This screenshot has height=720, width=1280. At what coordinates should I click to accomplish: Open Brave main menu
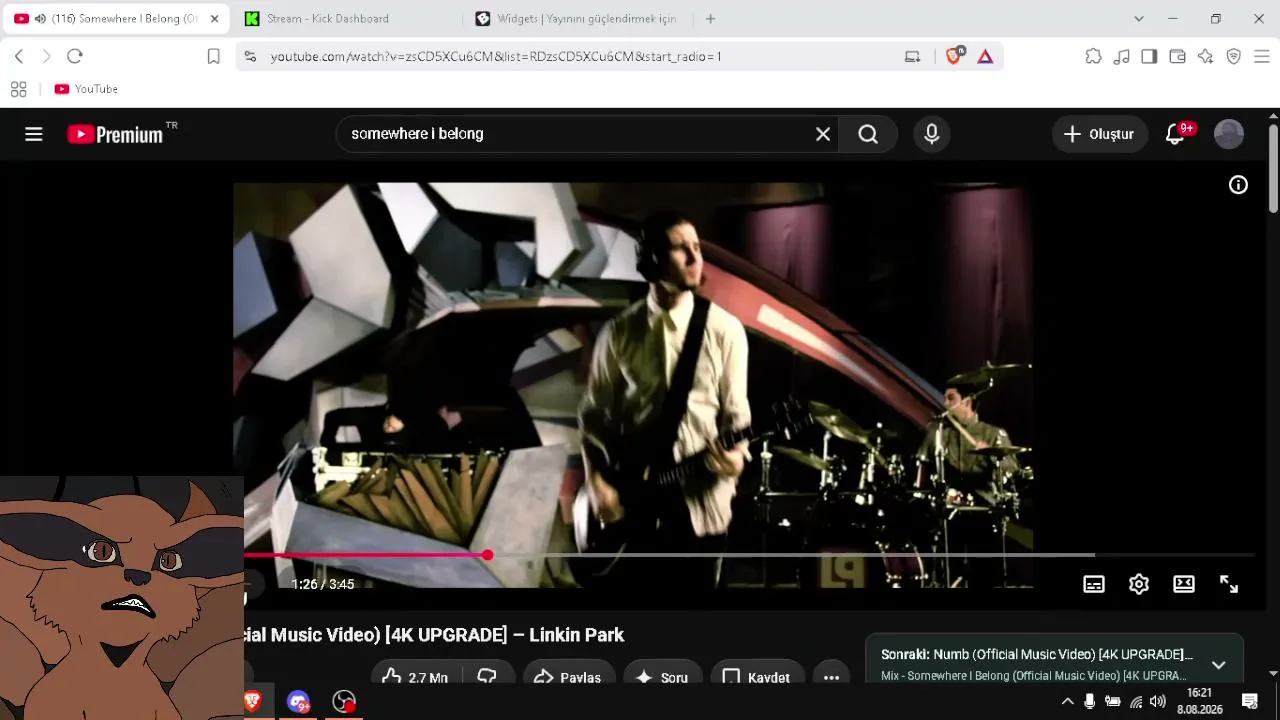point(1261,57)
